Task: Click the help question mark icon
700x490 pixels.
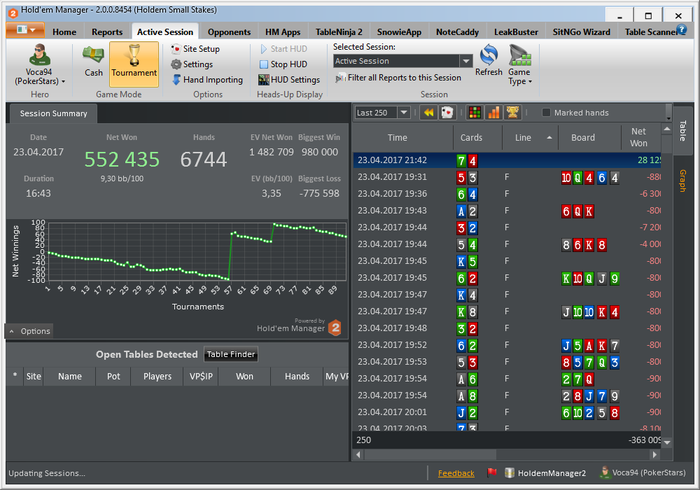Action: click(x=681, y=29)
